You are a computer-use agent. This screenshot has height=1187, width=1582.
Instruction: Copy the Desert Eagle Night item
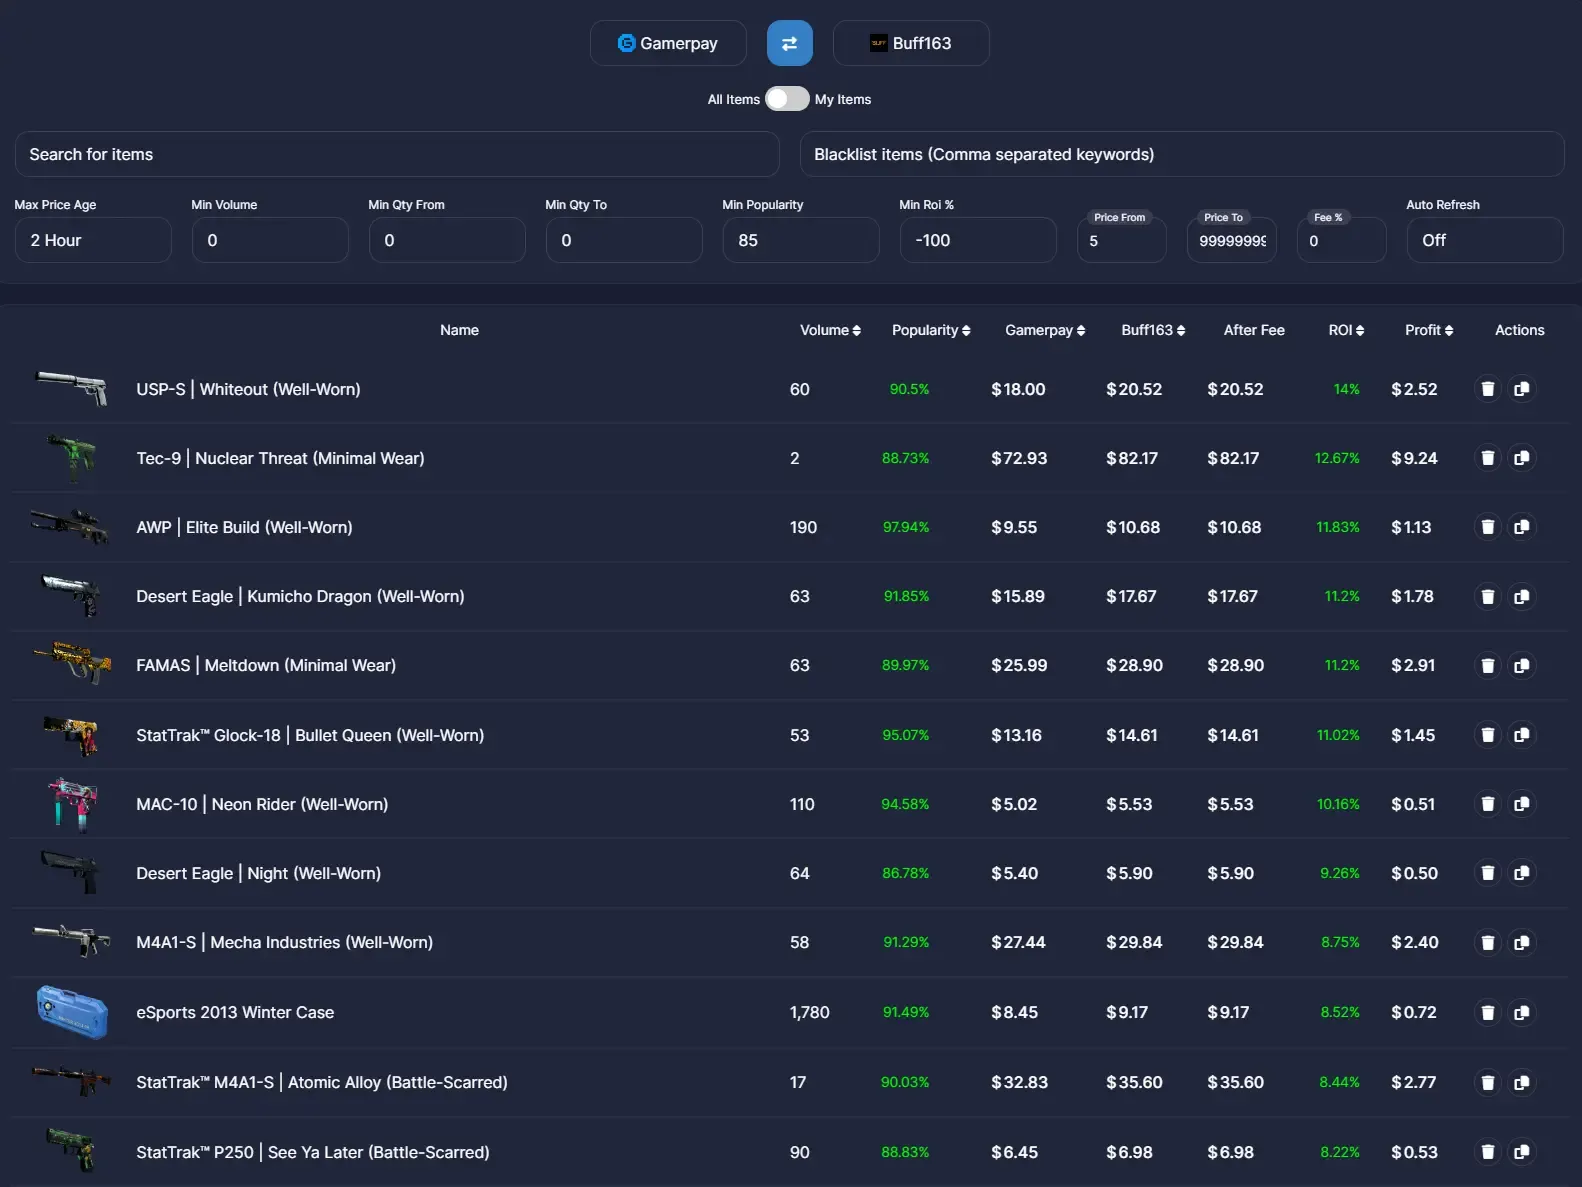(1522, 873)
